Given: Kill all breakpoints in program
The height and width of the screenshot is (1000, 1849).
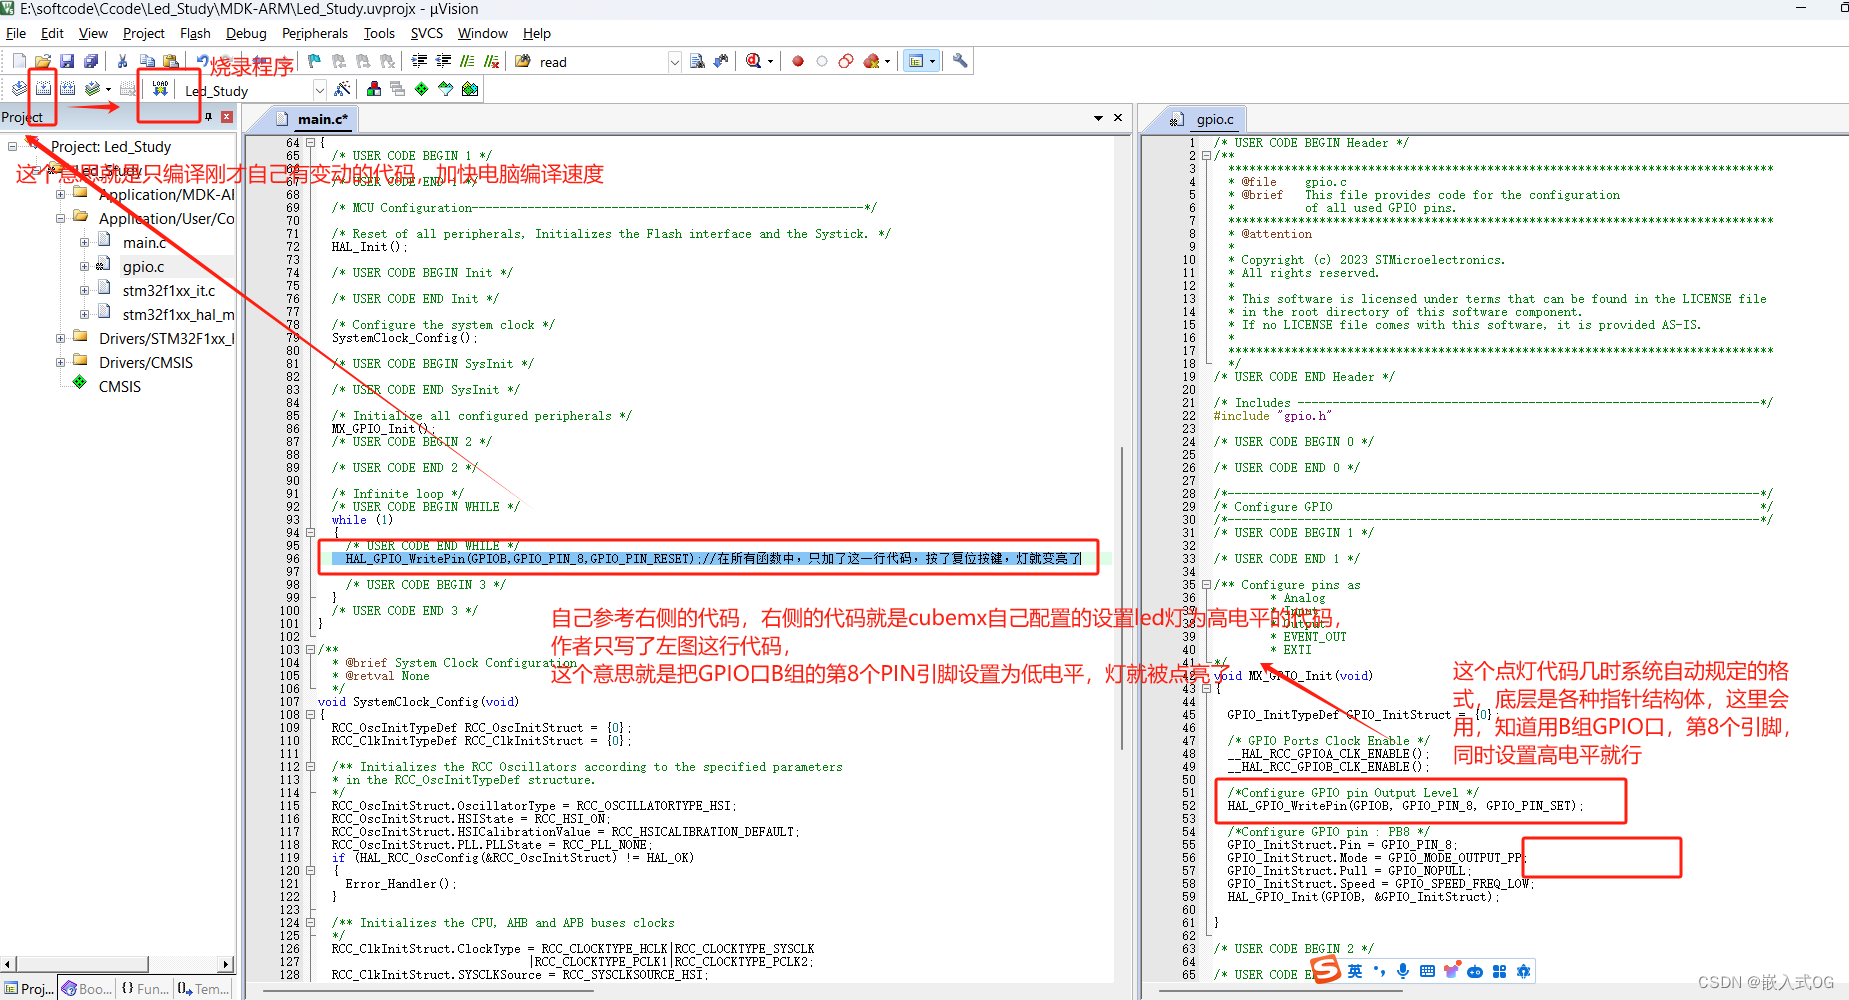Looking at the screenshot, I should coord(871,61).
